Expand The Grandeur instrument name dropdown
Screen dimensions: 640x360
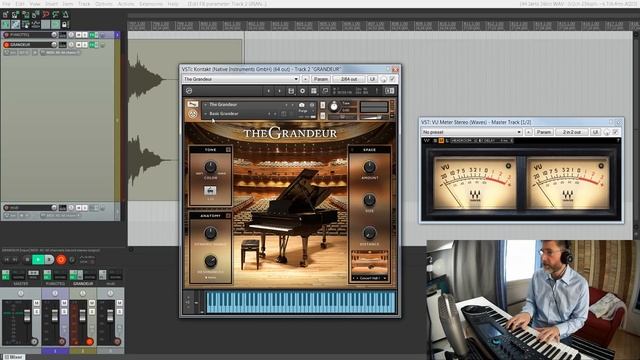pyautogui.click(x=205, y=105)
